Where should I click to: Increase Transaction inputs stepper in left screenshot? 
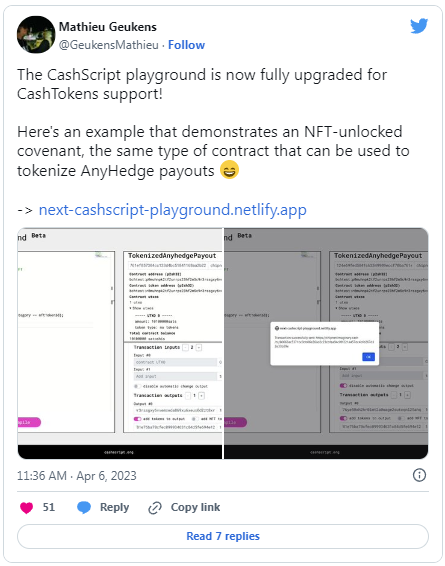pos(199,347)
